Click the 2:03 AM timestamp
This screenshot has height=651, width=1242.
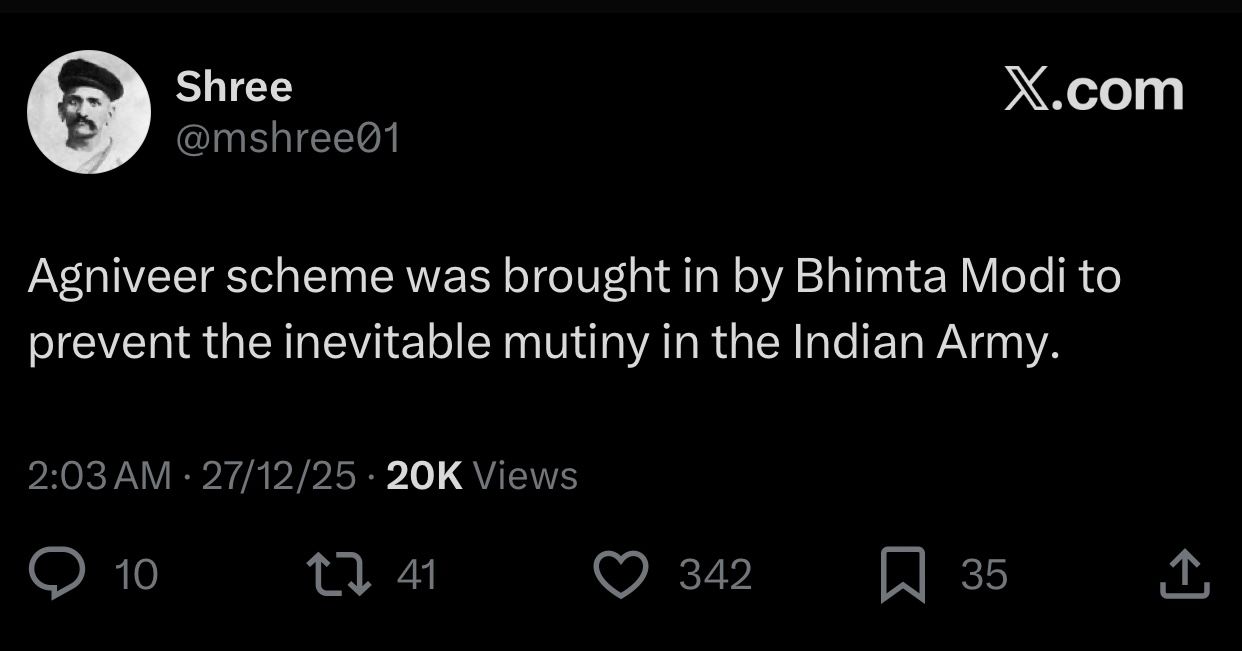[x=100, y=475]
